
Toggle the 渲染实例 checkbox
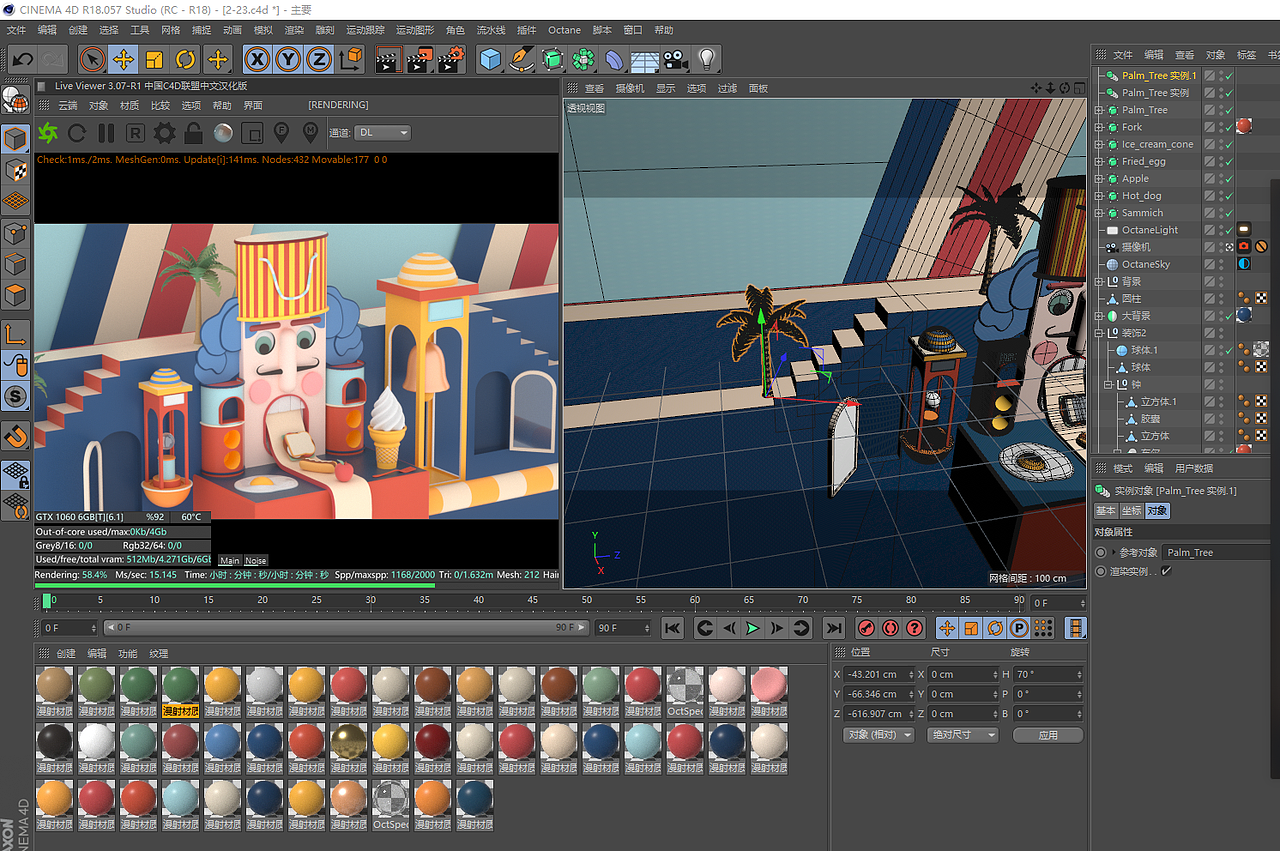(1166, 572)
